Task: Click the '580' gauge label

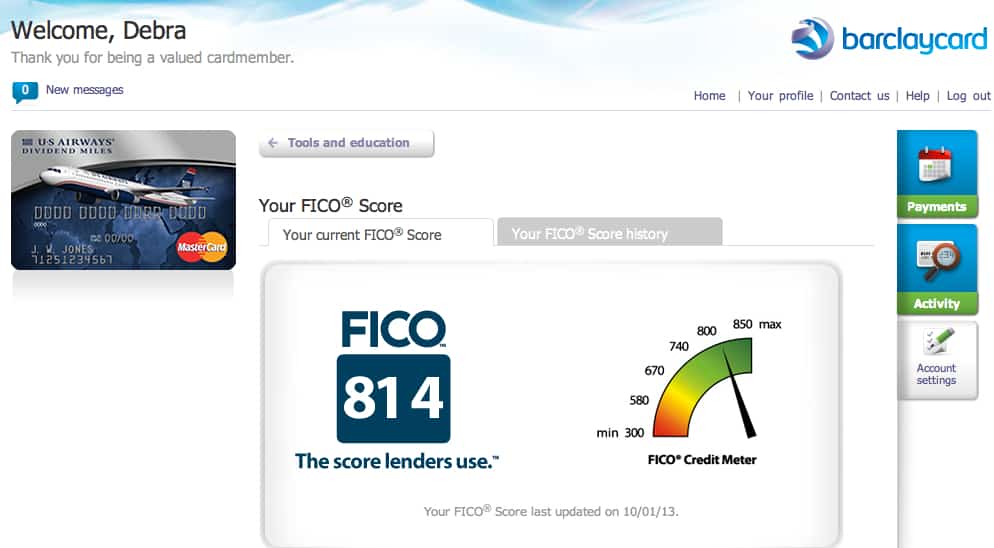Action: coord(639,400)
